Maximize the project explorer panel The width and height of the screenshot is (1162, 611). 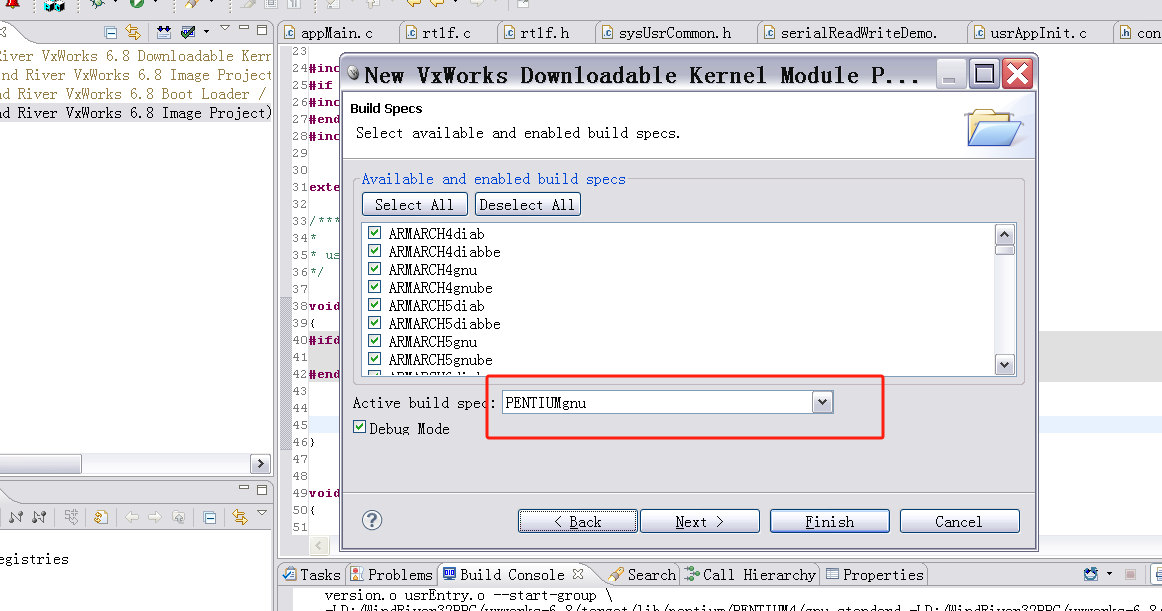[x=262, y=30]
